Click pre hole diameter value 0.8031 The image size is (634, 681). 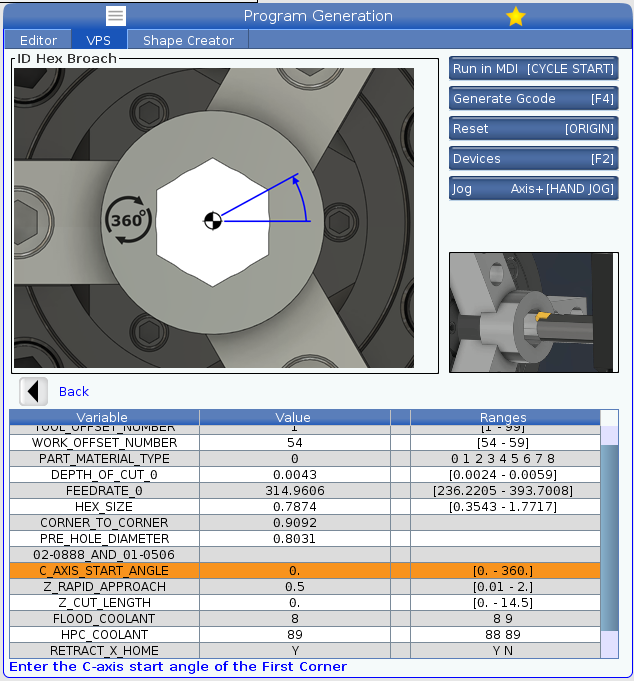coord(294,539)
